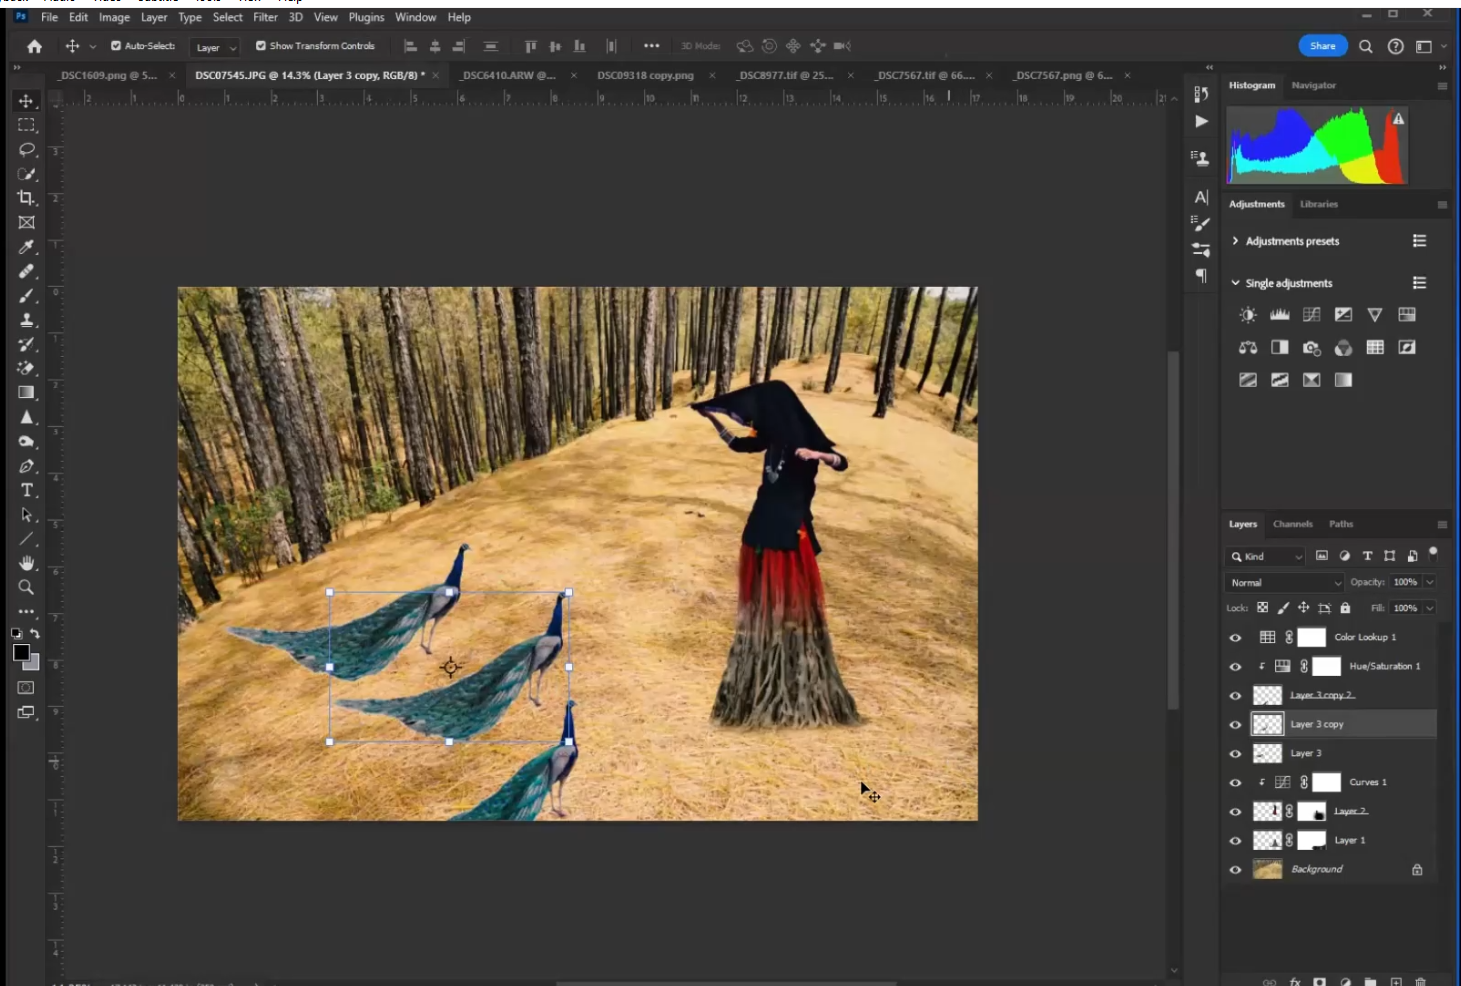
Task: Toggle the Auto-Select checkbox
Action: 116,46
